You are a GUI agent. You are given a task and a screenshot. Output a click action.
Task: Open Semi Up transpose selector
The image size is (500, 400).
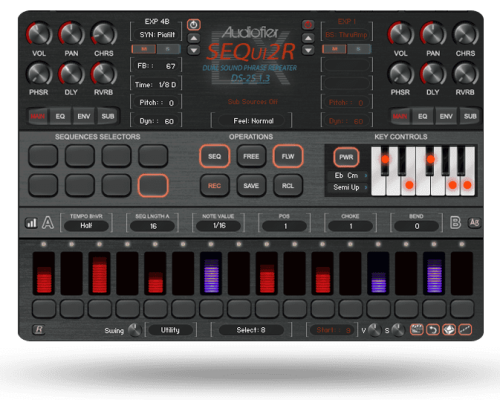tap(348, 187)
